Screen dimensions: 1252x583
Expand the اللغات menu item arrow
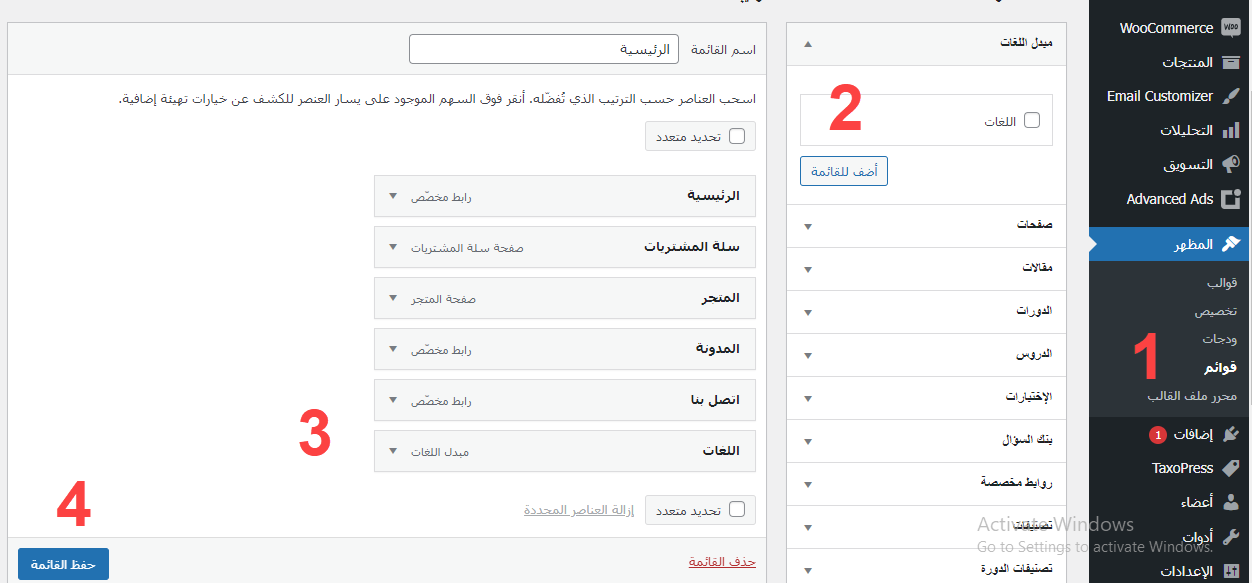tap(393, 452)
